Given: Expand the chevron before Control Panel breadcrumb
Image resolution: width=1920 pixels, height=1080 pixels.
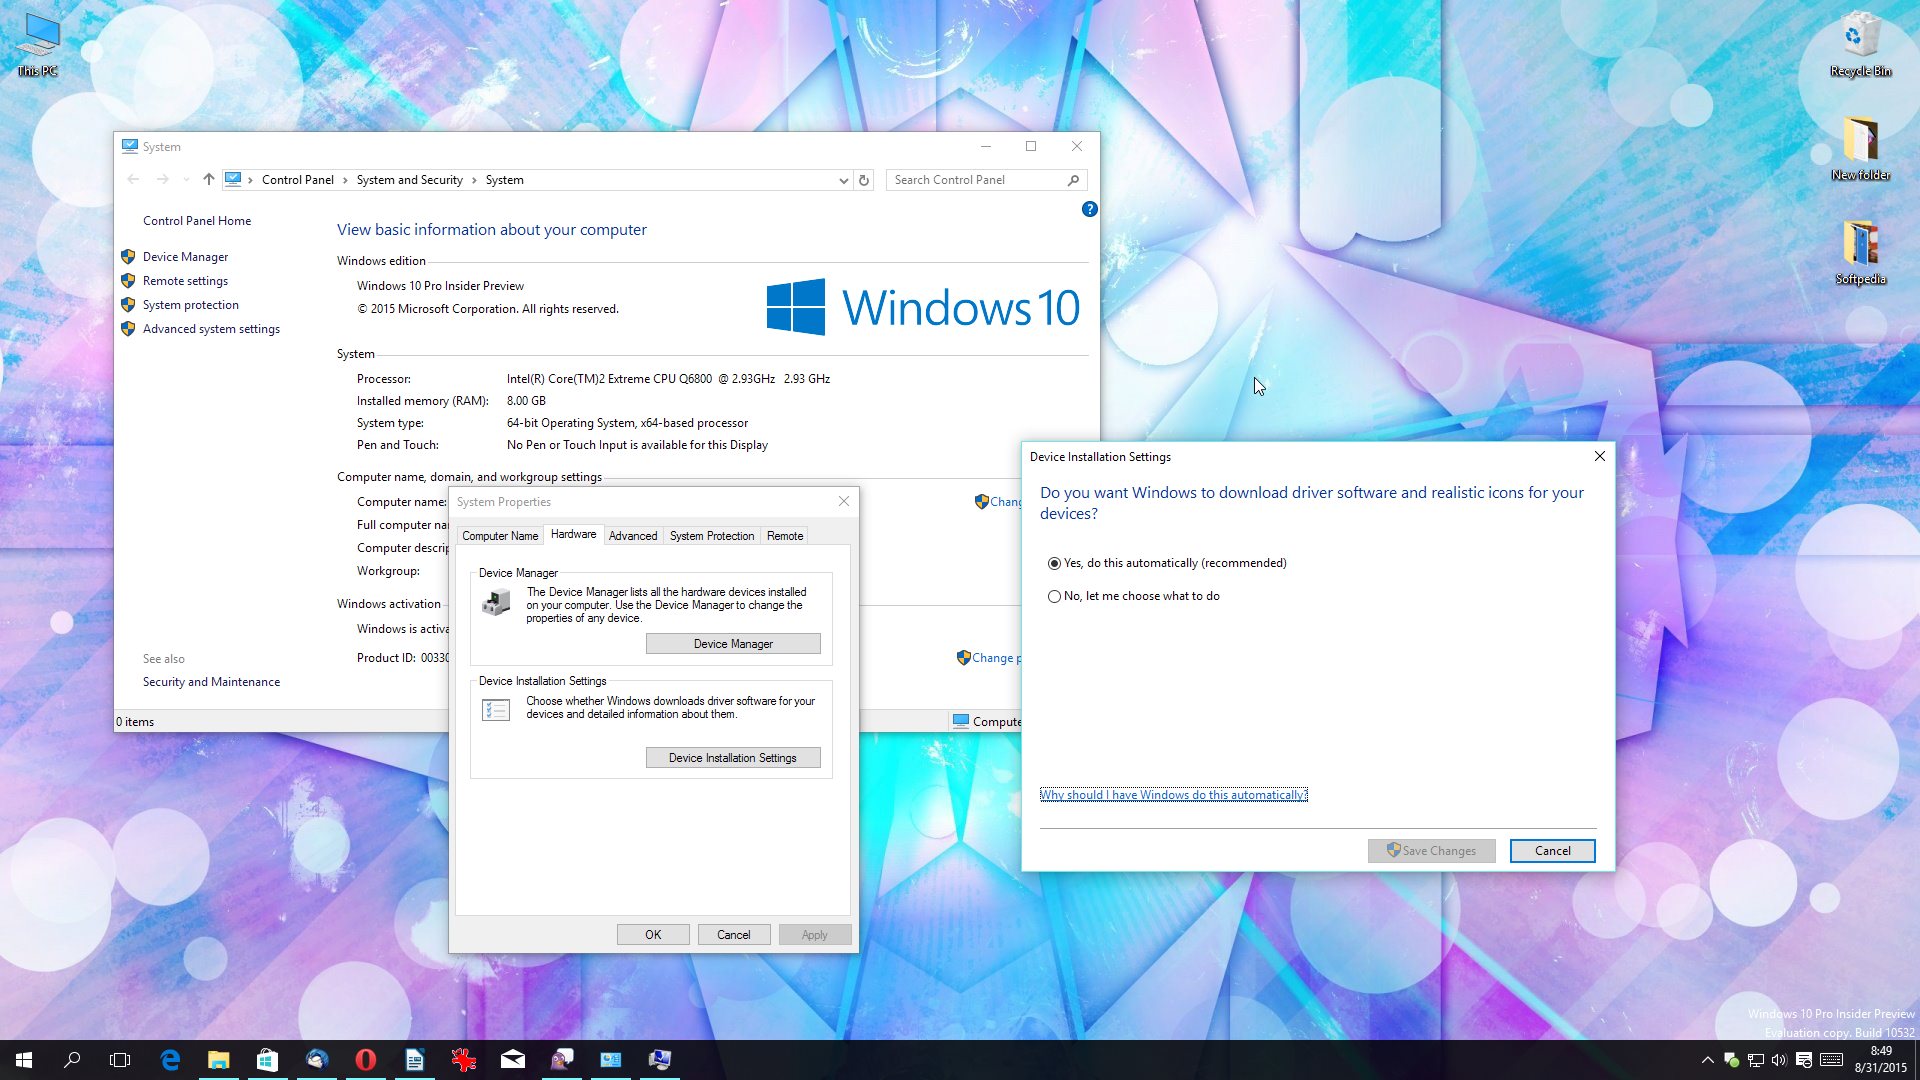Looking at the screenshot, I should point(250,180).
